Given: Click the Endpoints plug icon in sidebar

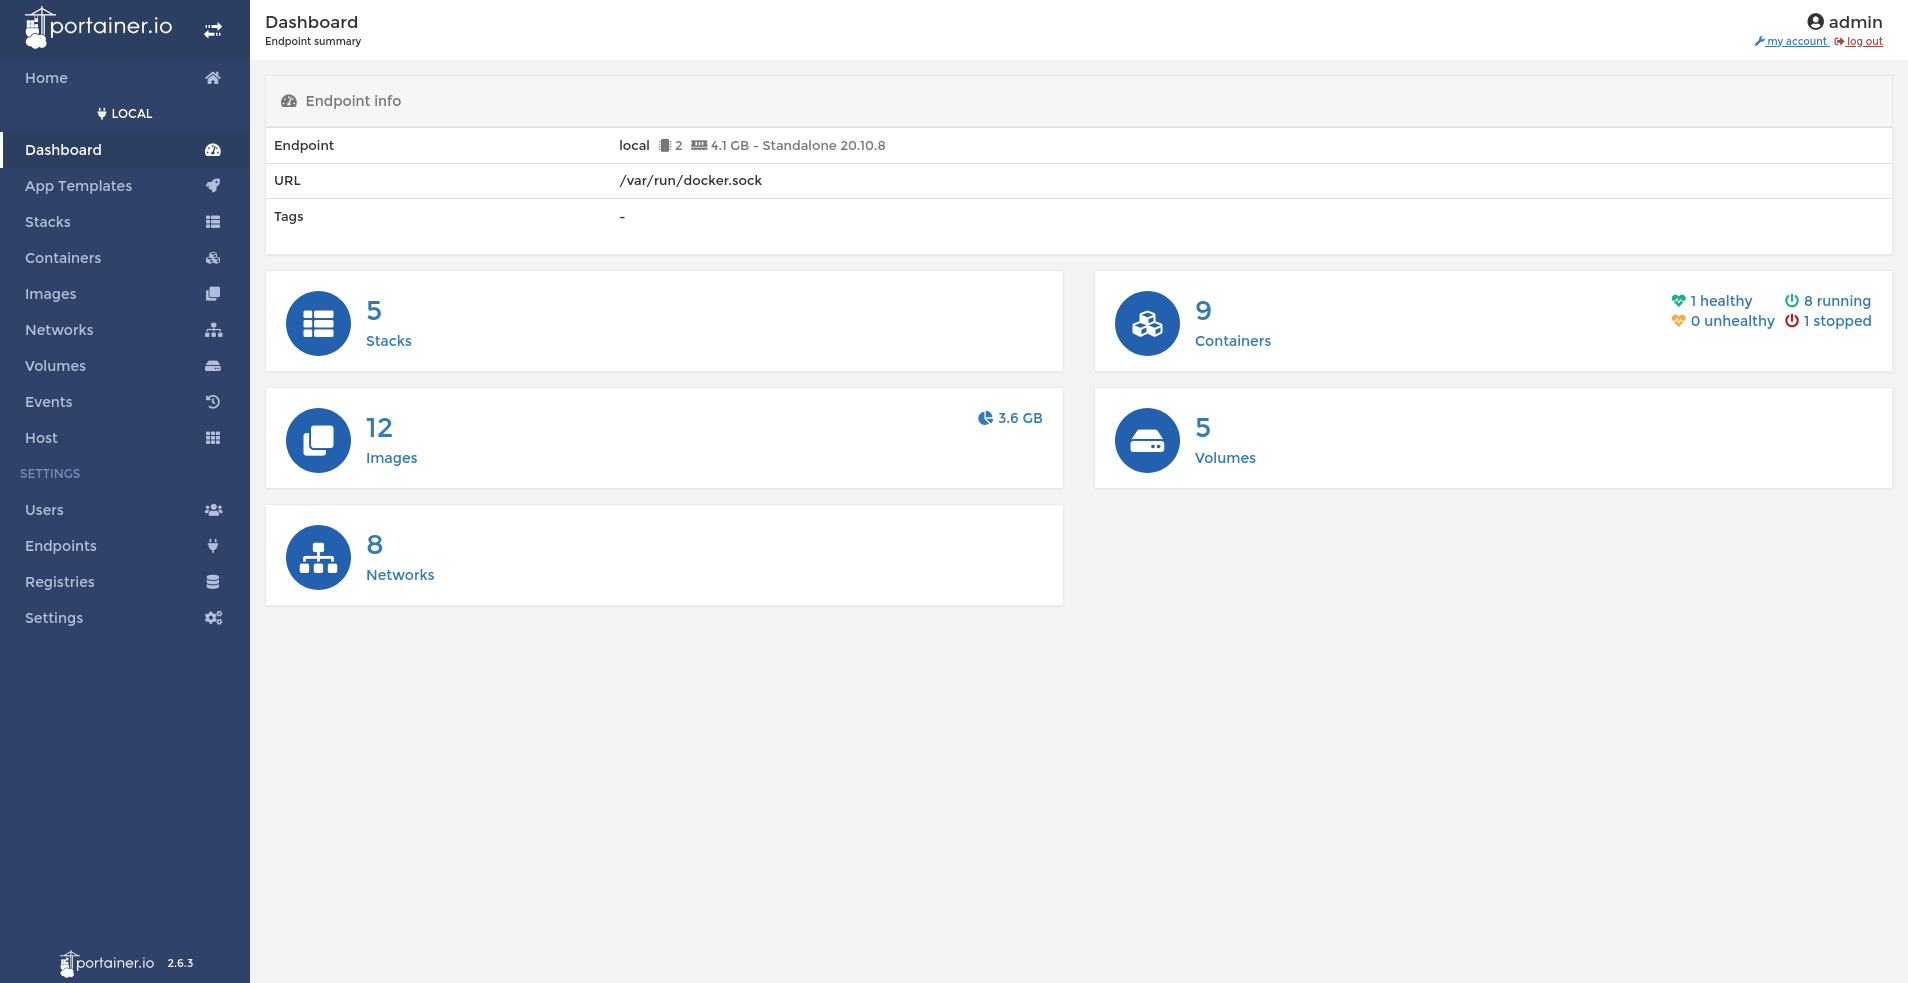Looking at the screenshot, I should [213, 545].
